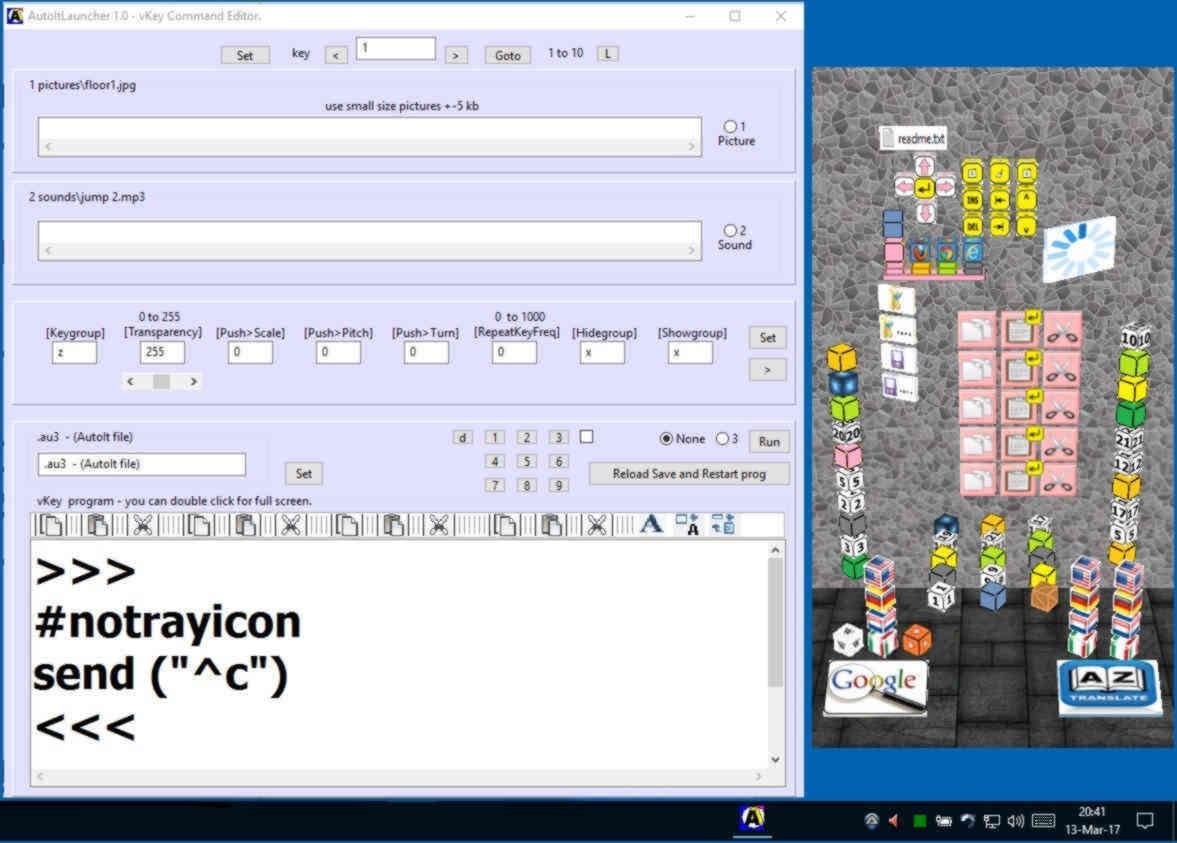Click the '>' next key button beside Goto
Image resolution: width=1177 pixels, height=843 pixels.
click(x=456, y=55)
